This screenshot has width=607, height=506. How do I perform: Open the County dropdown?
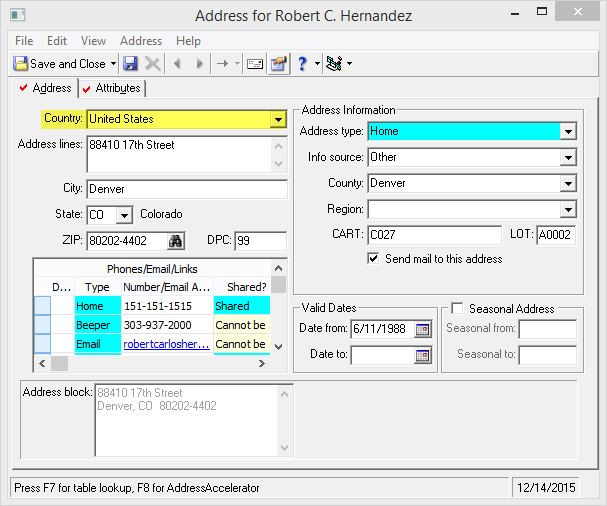[x=568, y=184]
